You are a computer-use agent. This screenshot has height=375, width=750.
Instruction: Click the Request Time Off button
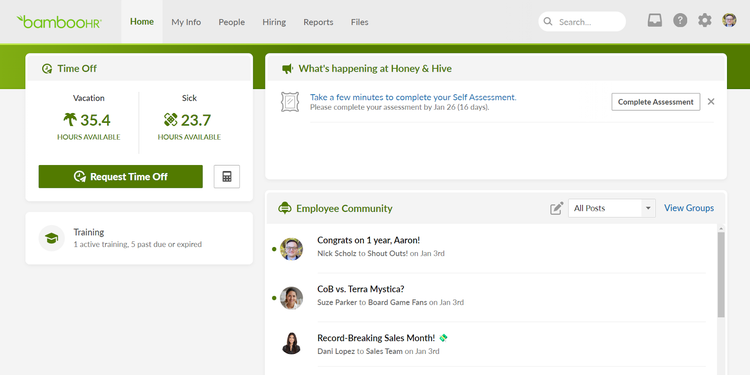click(121, 176)
